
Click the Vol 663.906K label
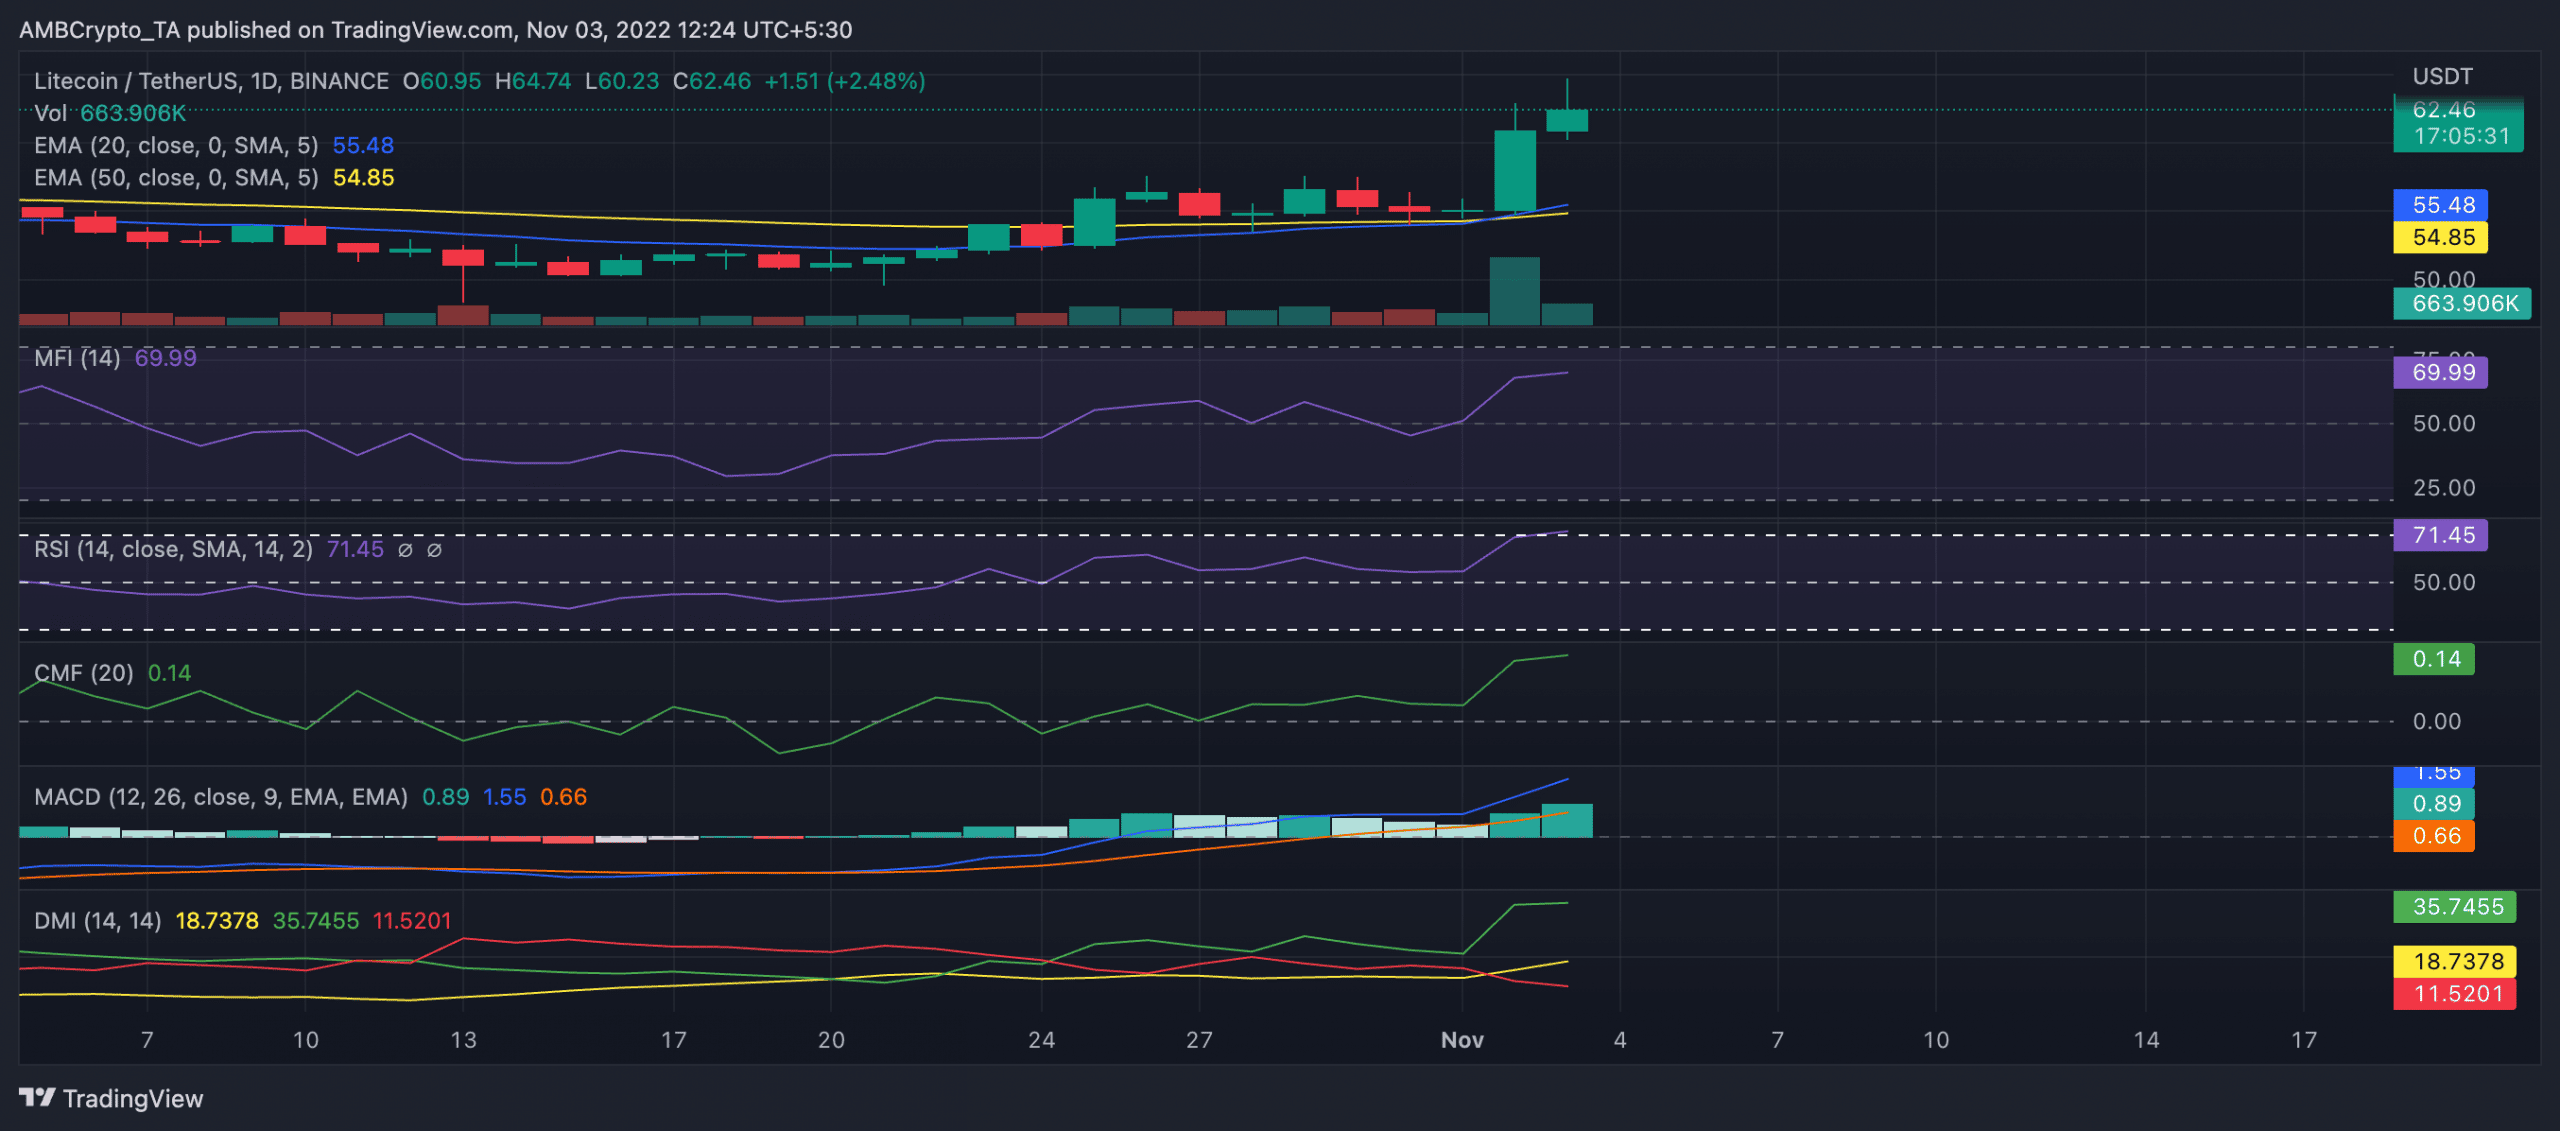(110, 113)
